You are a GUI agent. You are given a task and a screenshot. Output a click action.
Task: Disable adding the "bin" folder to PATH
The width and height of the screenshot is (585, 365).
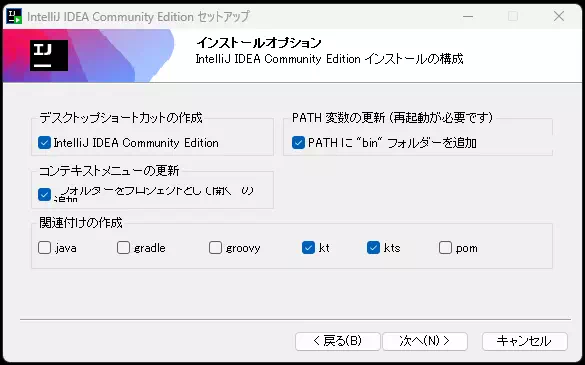[x=298, y=143]
